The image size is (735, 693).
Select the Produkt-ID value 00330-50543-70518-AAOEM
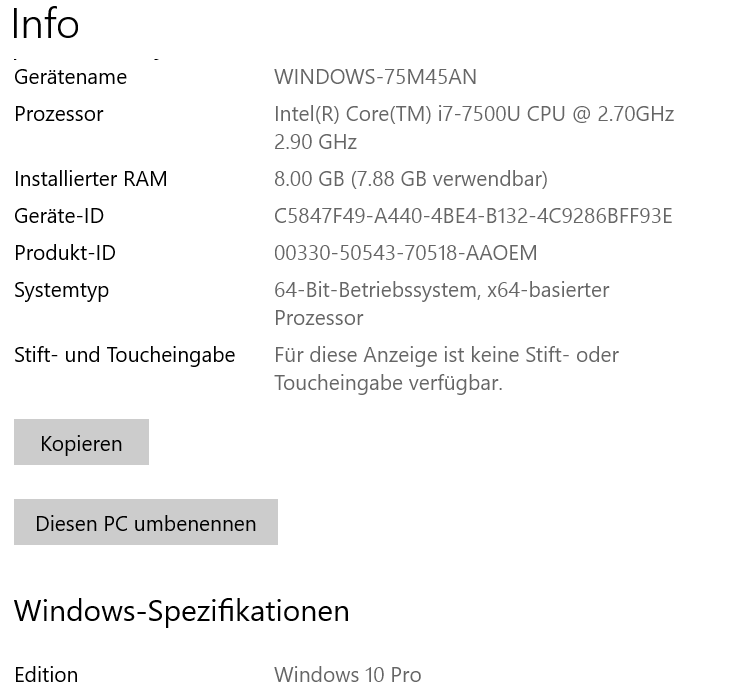coord(405,253)
